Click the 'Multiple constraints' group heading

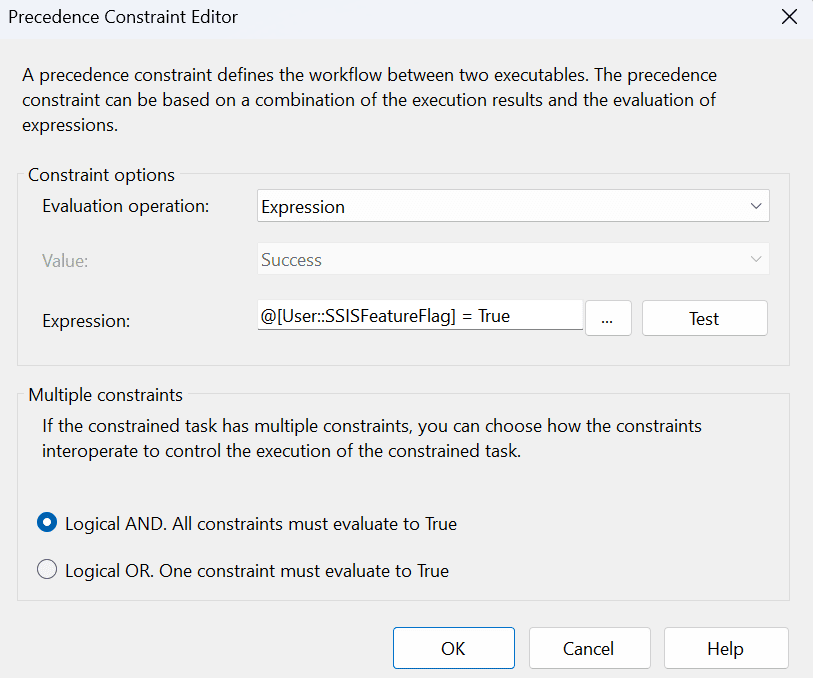[105, 395]
